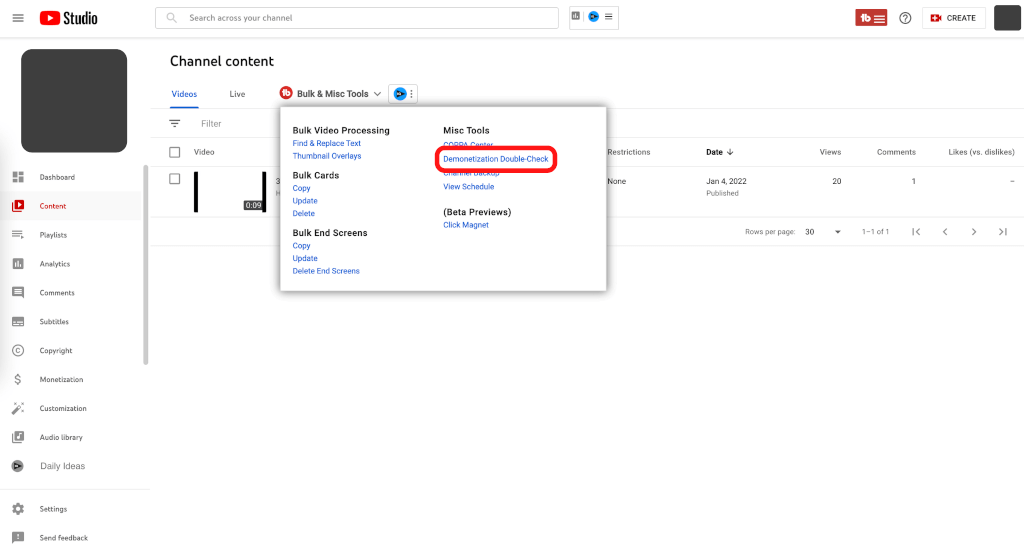Go to next page arrow
1024x545 pixels.
973,232
